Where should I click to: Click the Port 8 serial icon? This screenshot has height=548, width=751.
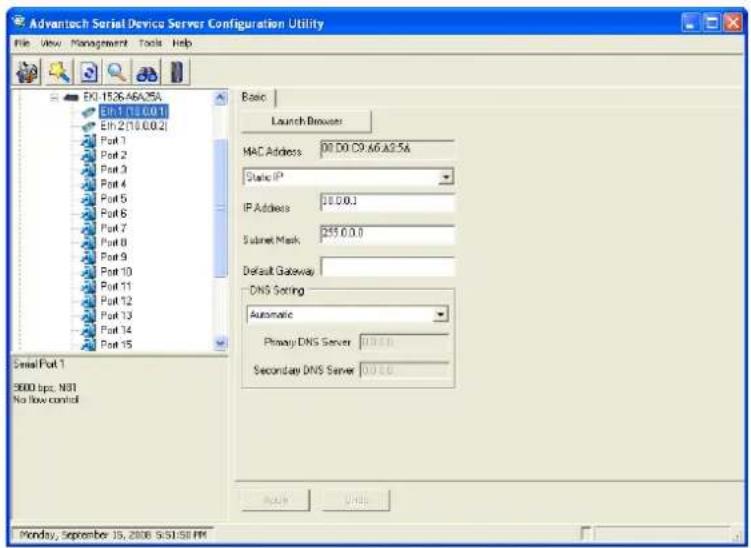89,243
